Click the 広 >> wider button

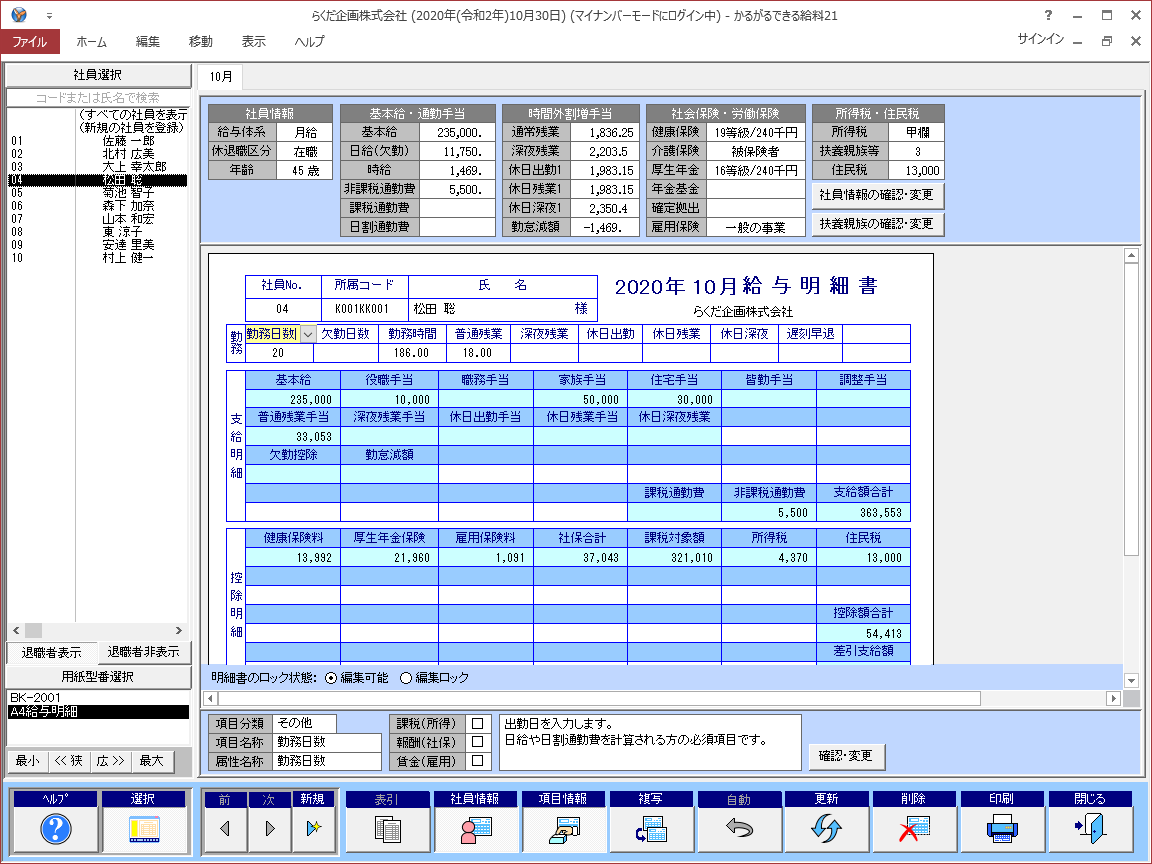[x=111, y=761]
